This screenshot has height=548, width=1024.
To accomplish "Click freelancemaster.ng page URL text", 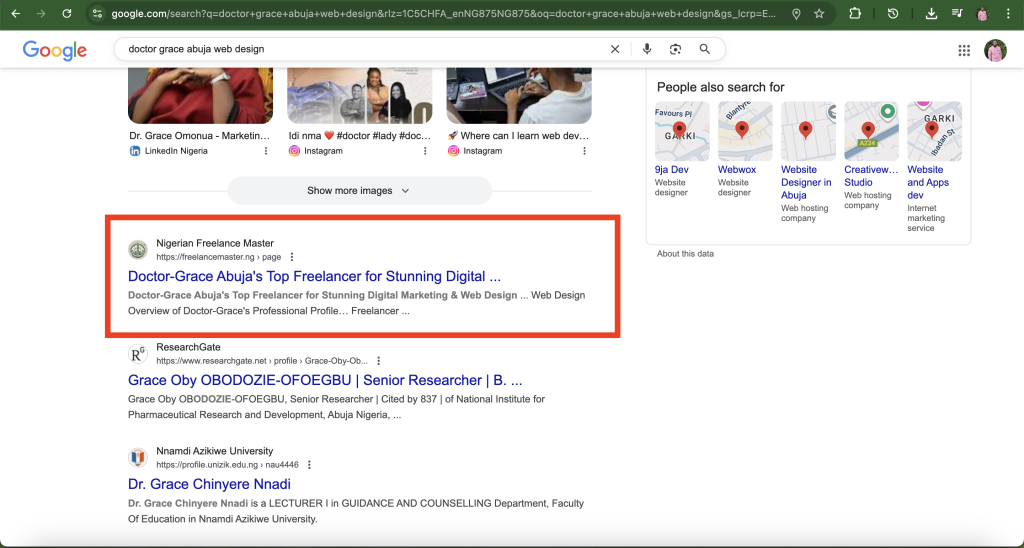I will pyautogui.click(x=218, y=257).
